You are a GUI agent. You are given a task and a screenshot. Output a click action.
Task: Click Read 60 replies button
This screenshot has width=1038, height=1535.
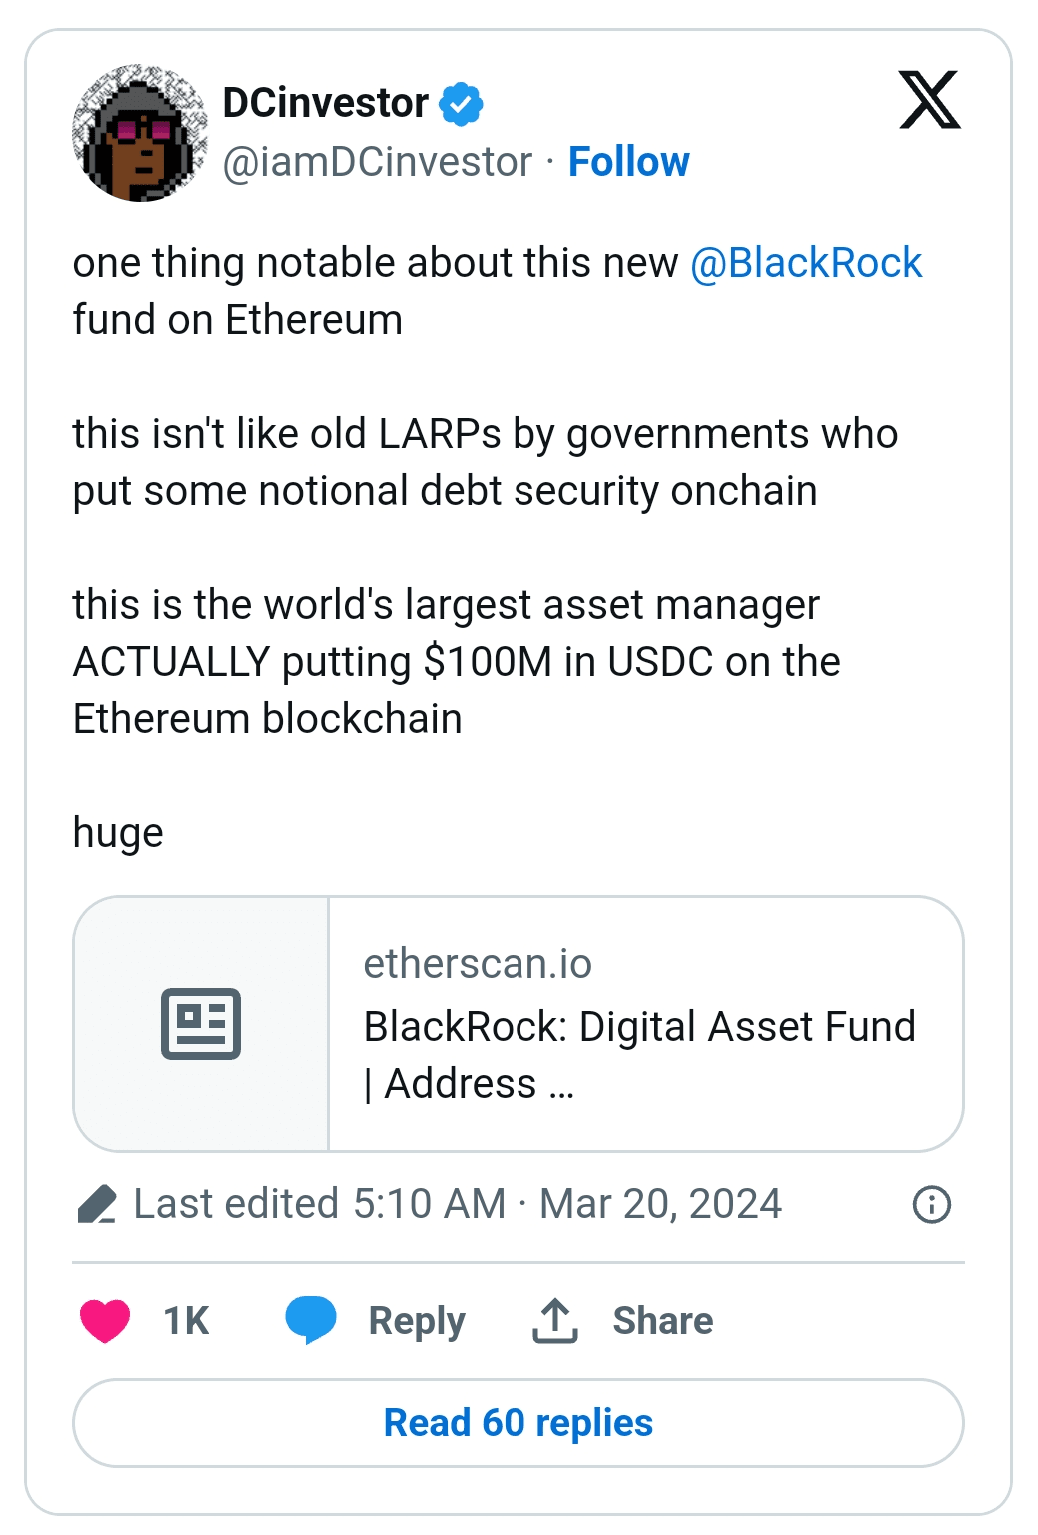[x=518, y=1422]
